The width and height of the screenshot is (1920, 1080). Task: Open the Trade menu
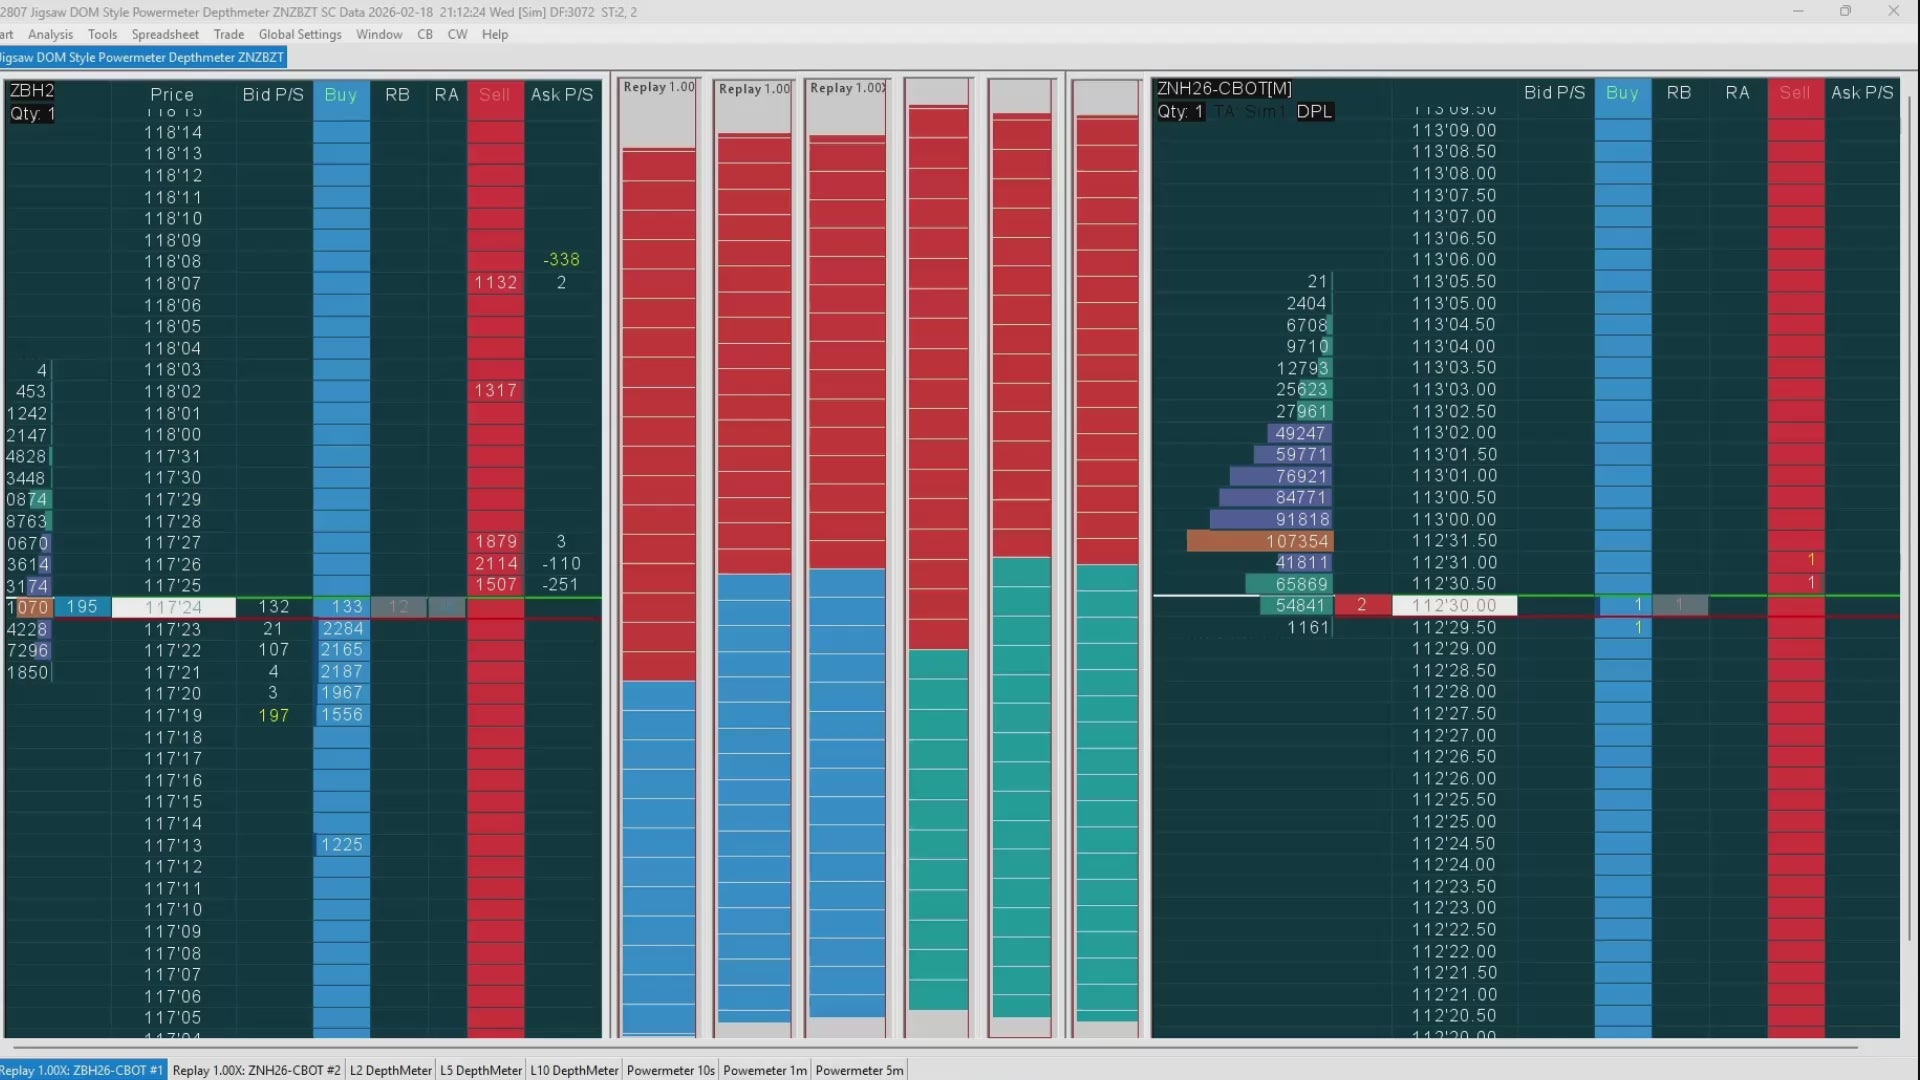[x=229, y=34]
